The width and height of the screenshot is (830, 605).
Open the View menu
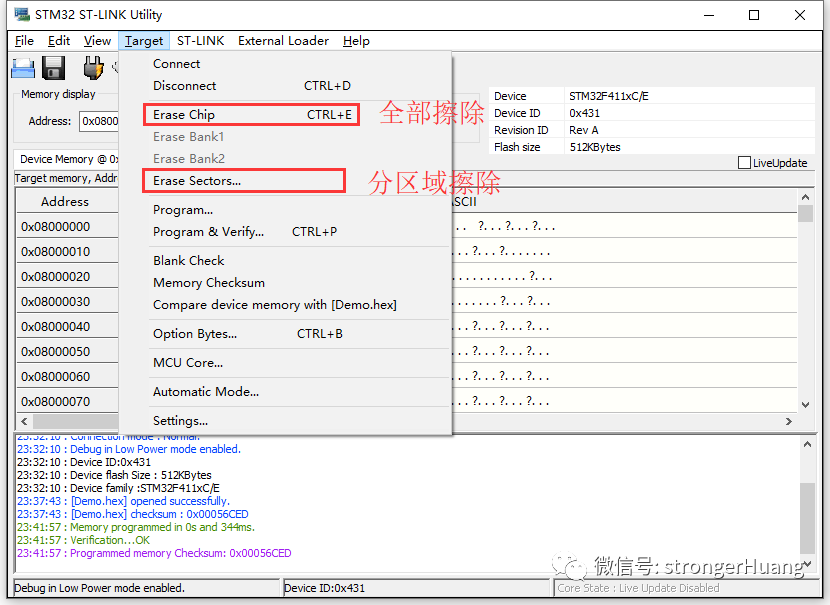tap(97, 41)
